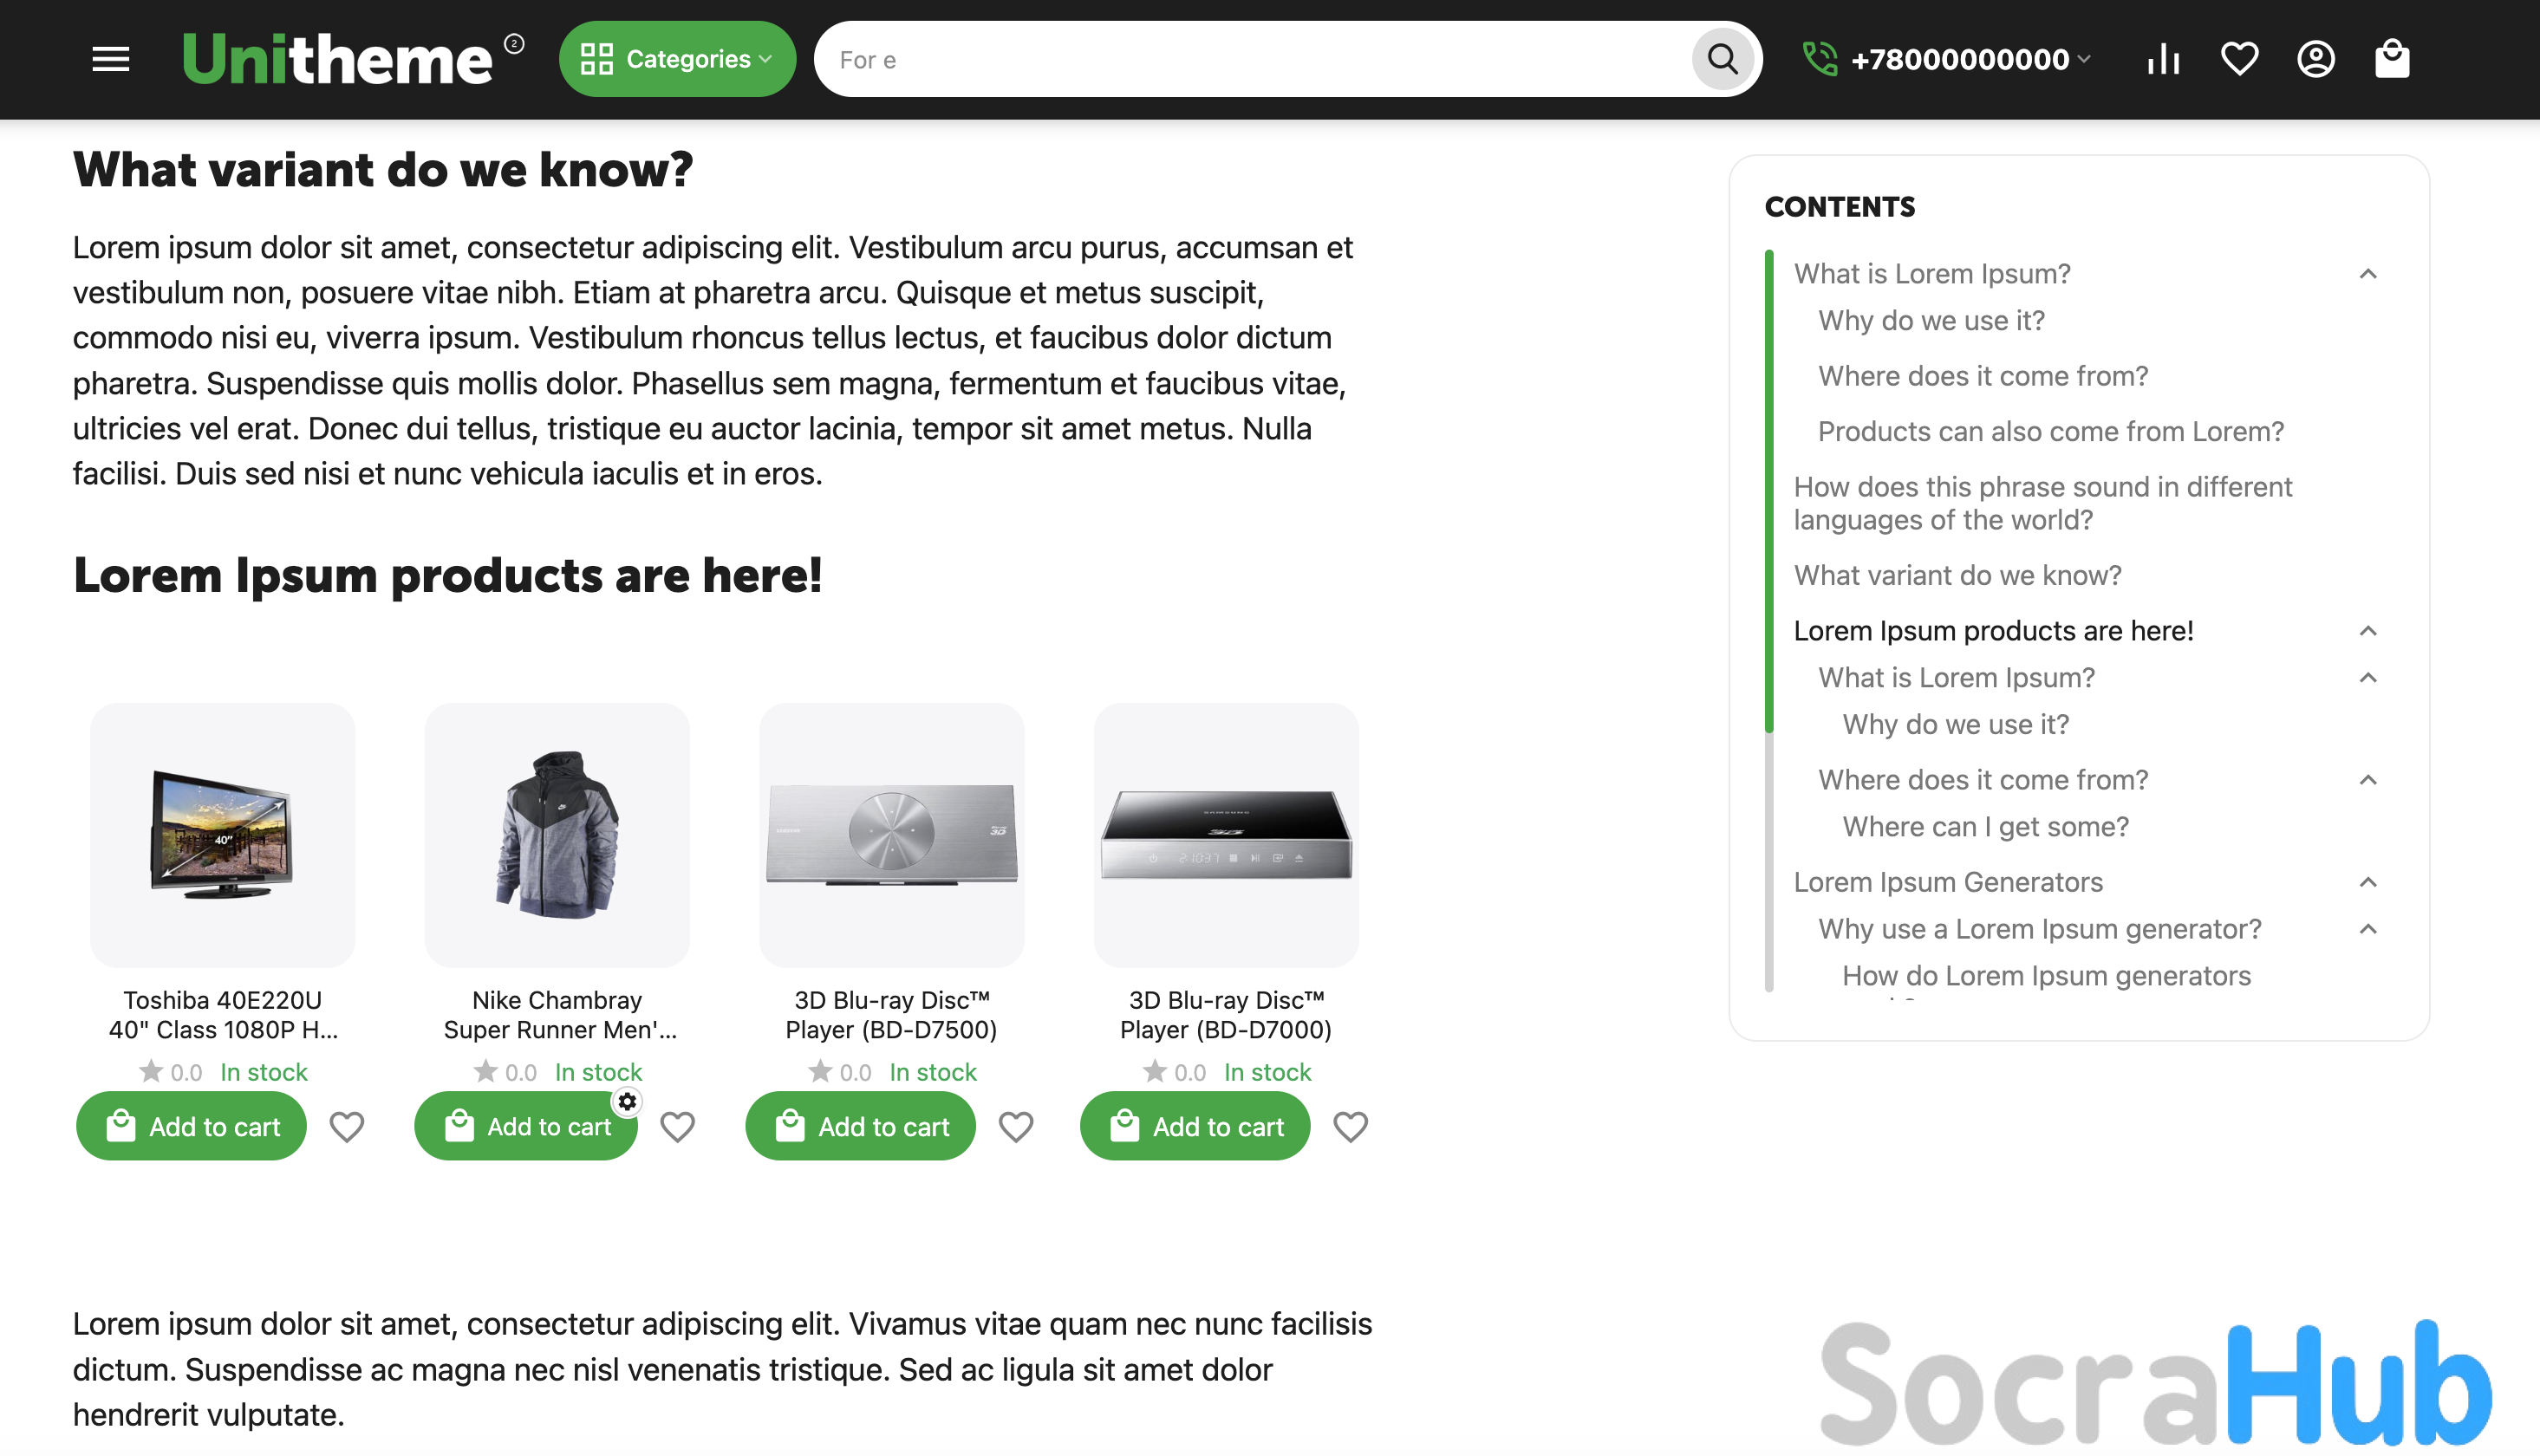Screen dimensions: 2540x1456
Task: Click the gear icon on Nike product
Action: 627,1102
